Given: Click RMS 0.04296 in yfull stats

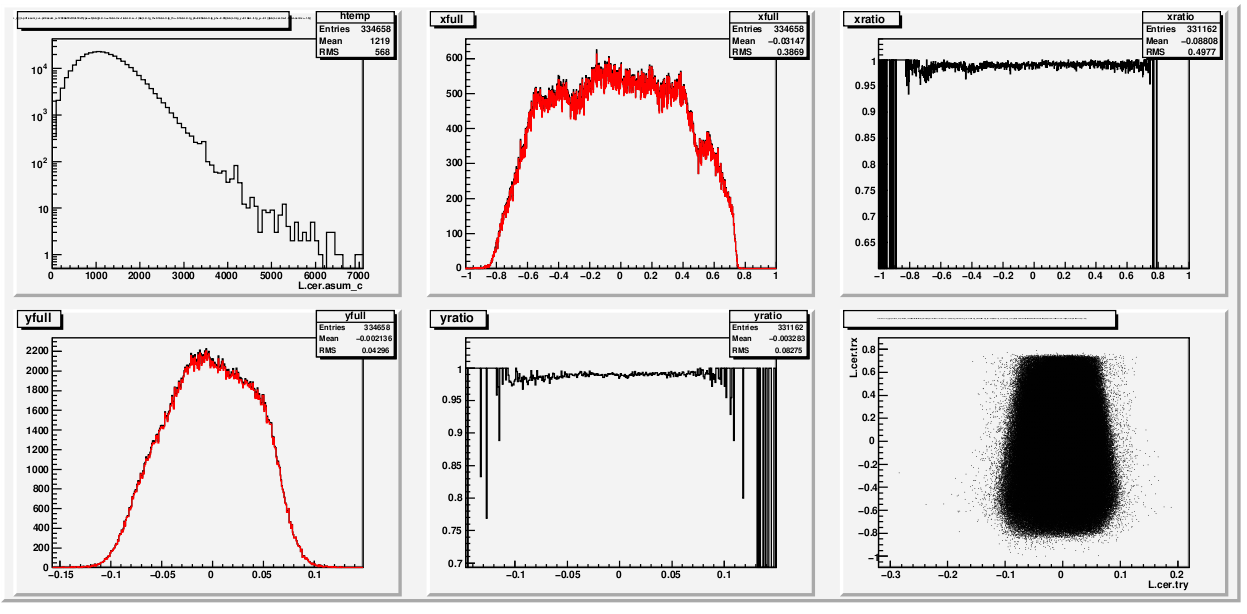Looking at the screenshot, I should click(x=356, y=352).
